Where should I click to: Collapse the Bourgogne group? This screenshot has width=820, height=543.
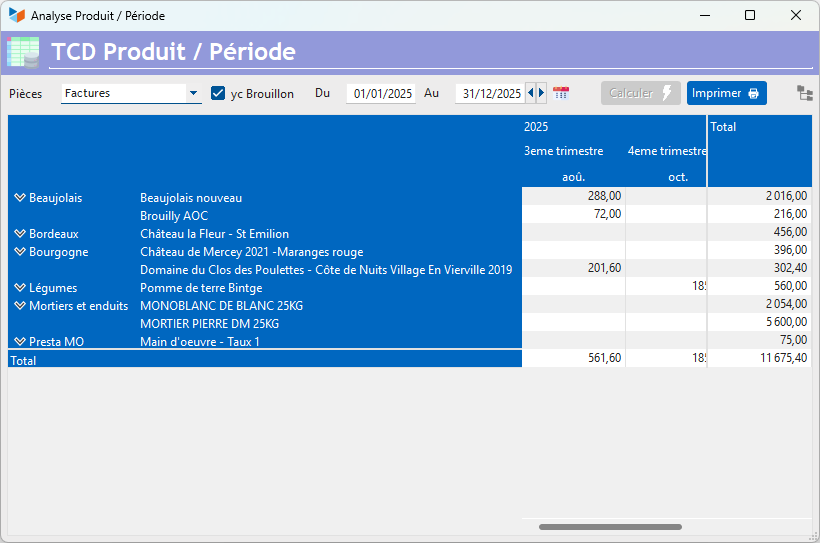click(x=19, y=252)
